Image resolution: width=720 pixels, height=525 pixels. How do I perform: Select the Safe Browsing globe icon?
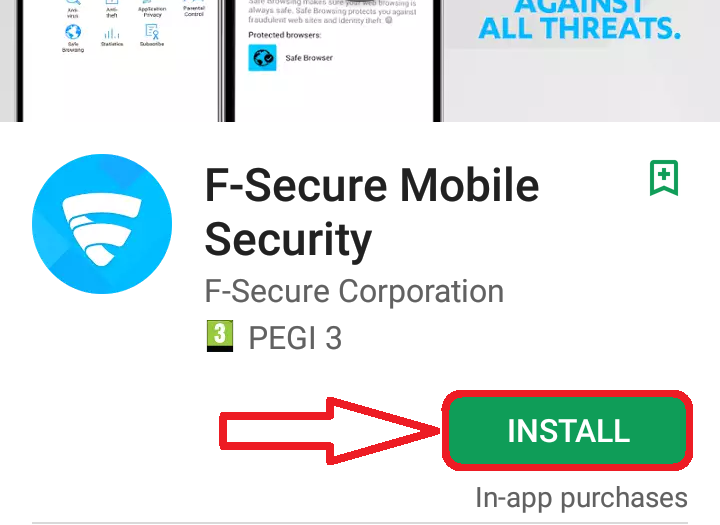point(73,32)
